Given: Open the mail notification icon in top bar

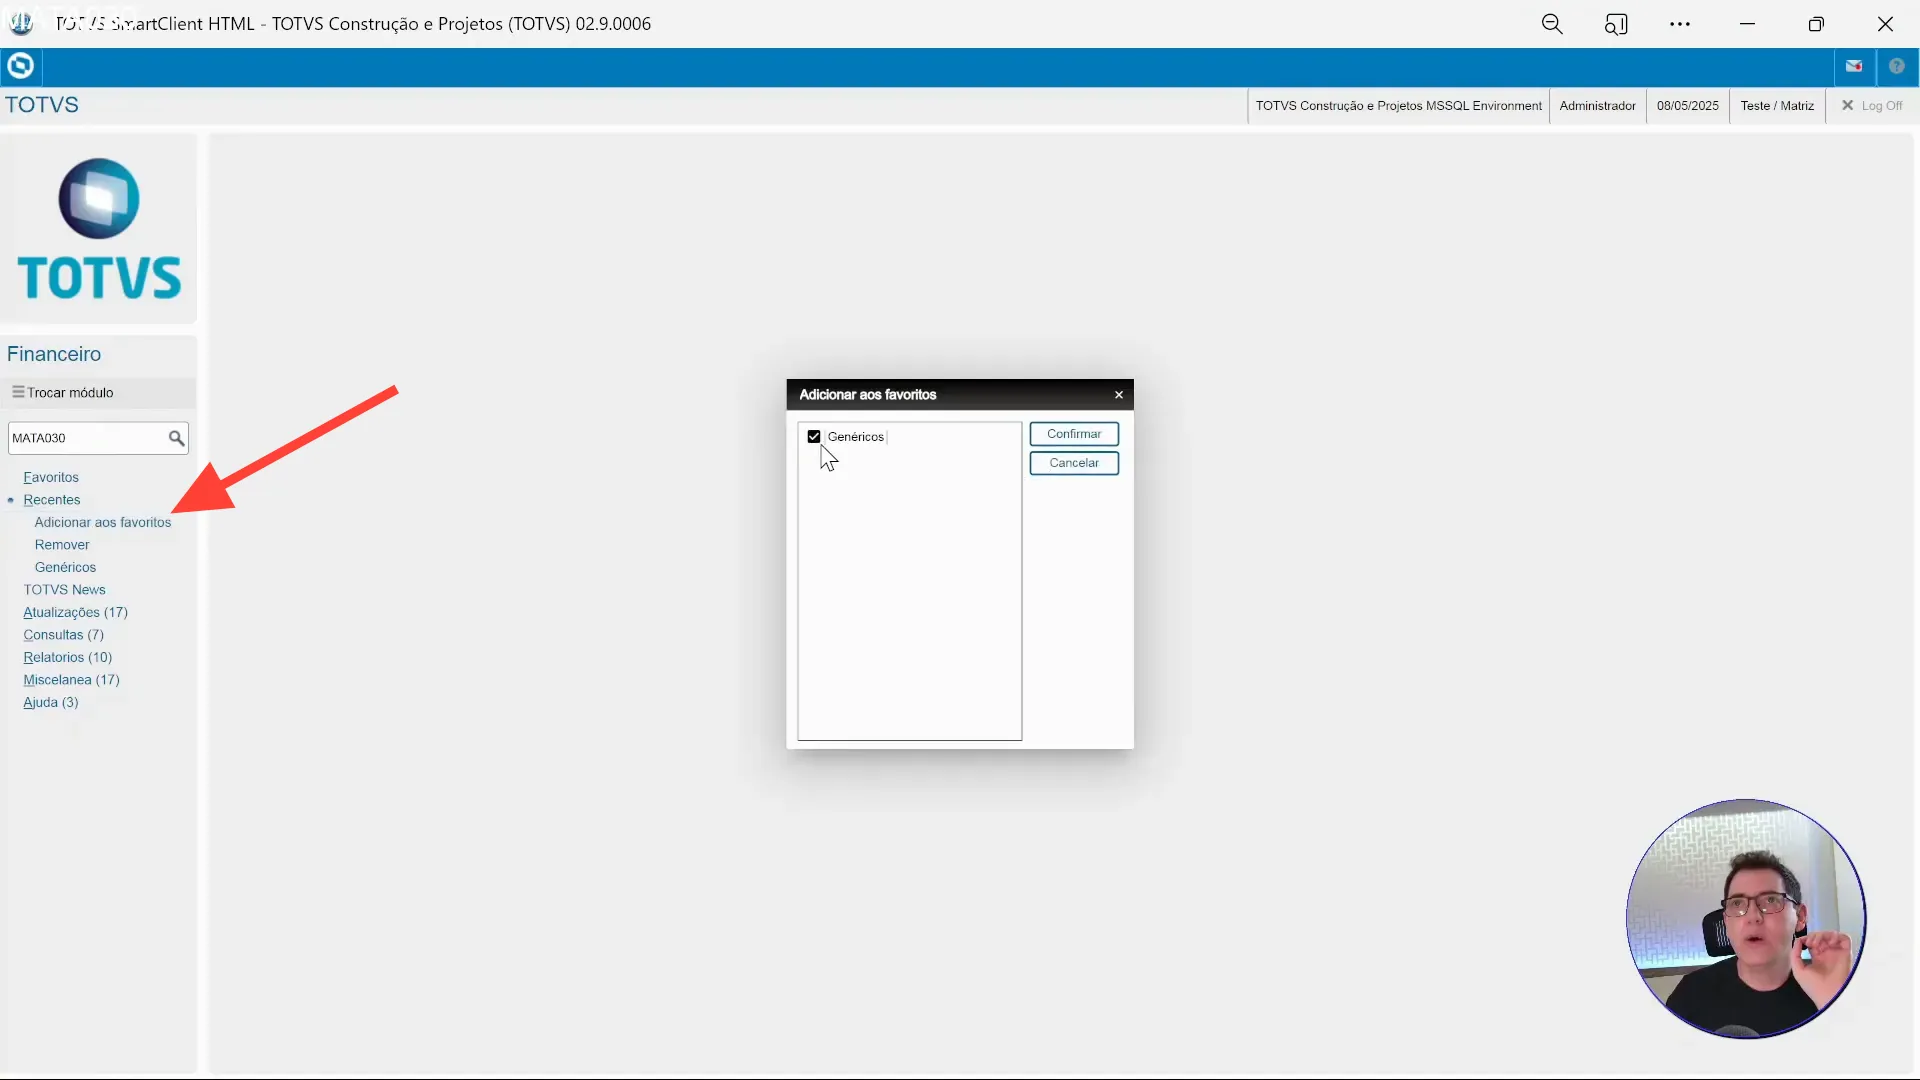Looking at the screenshot, I should [1854, 66].
